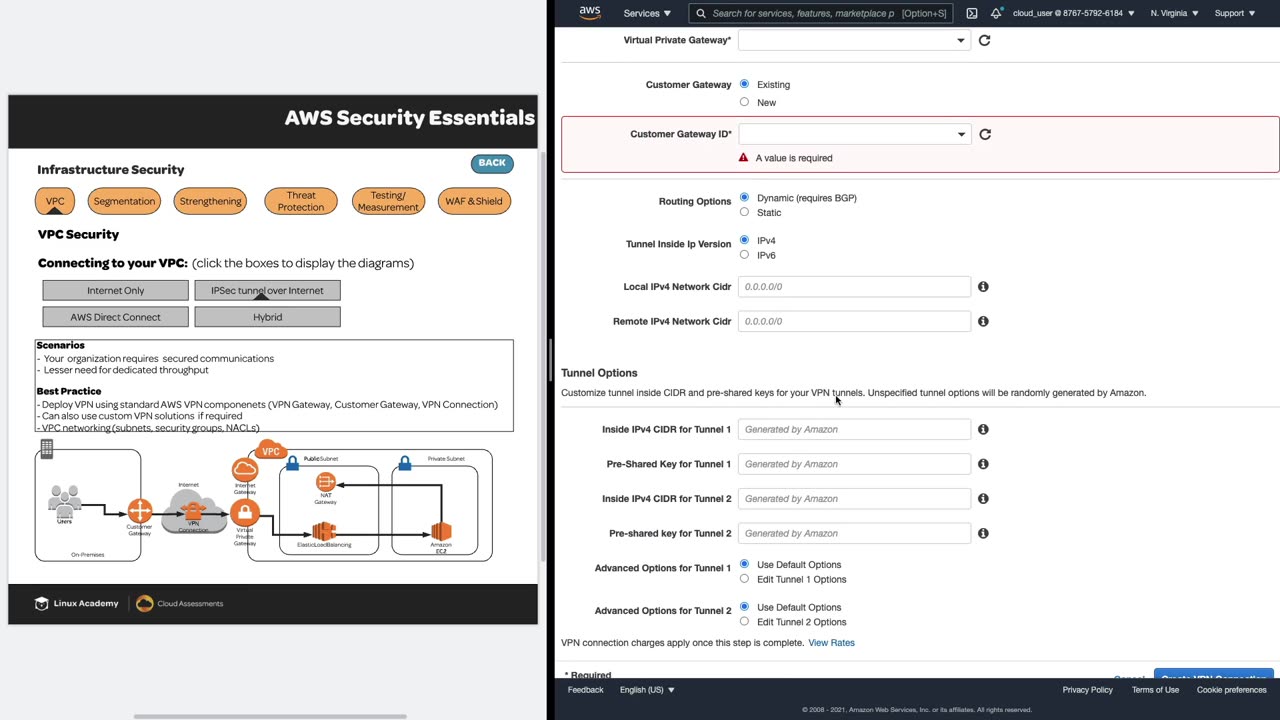The height and width of the screenshot is (720, 1280).
Task: Click the Cloud Assessments logo
Action: coord(180,604)
